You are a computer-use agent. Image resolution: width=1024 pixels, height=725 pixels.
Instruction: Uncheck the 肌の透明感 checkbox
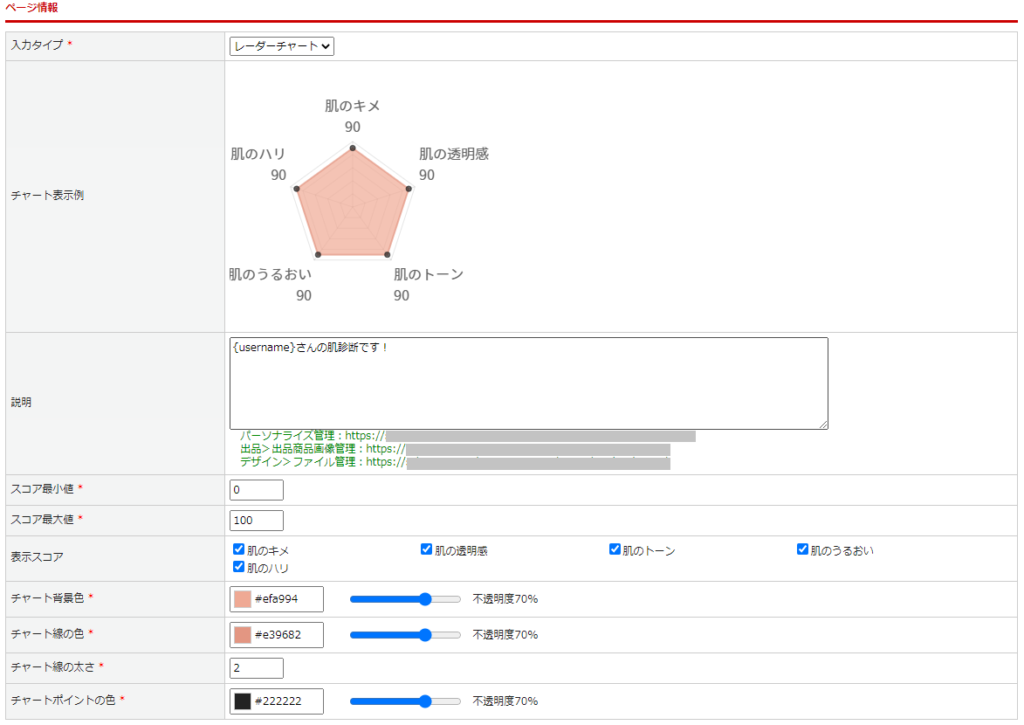427,549
